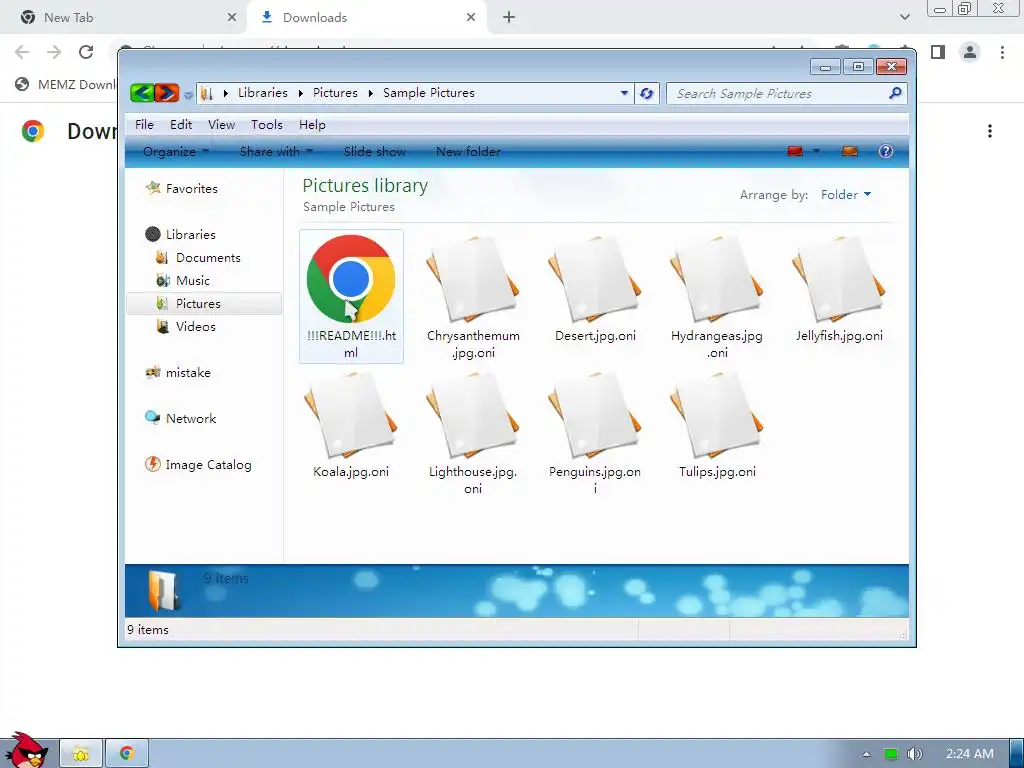Screen dimensions: 1024x768
Task: Close the Downloads browser tab
Action: [471, 18]
